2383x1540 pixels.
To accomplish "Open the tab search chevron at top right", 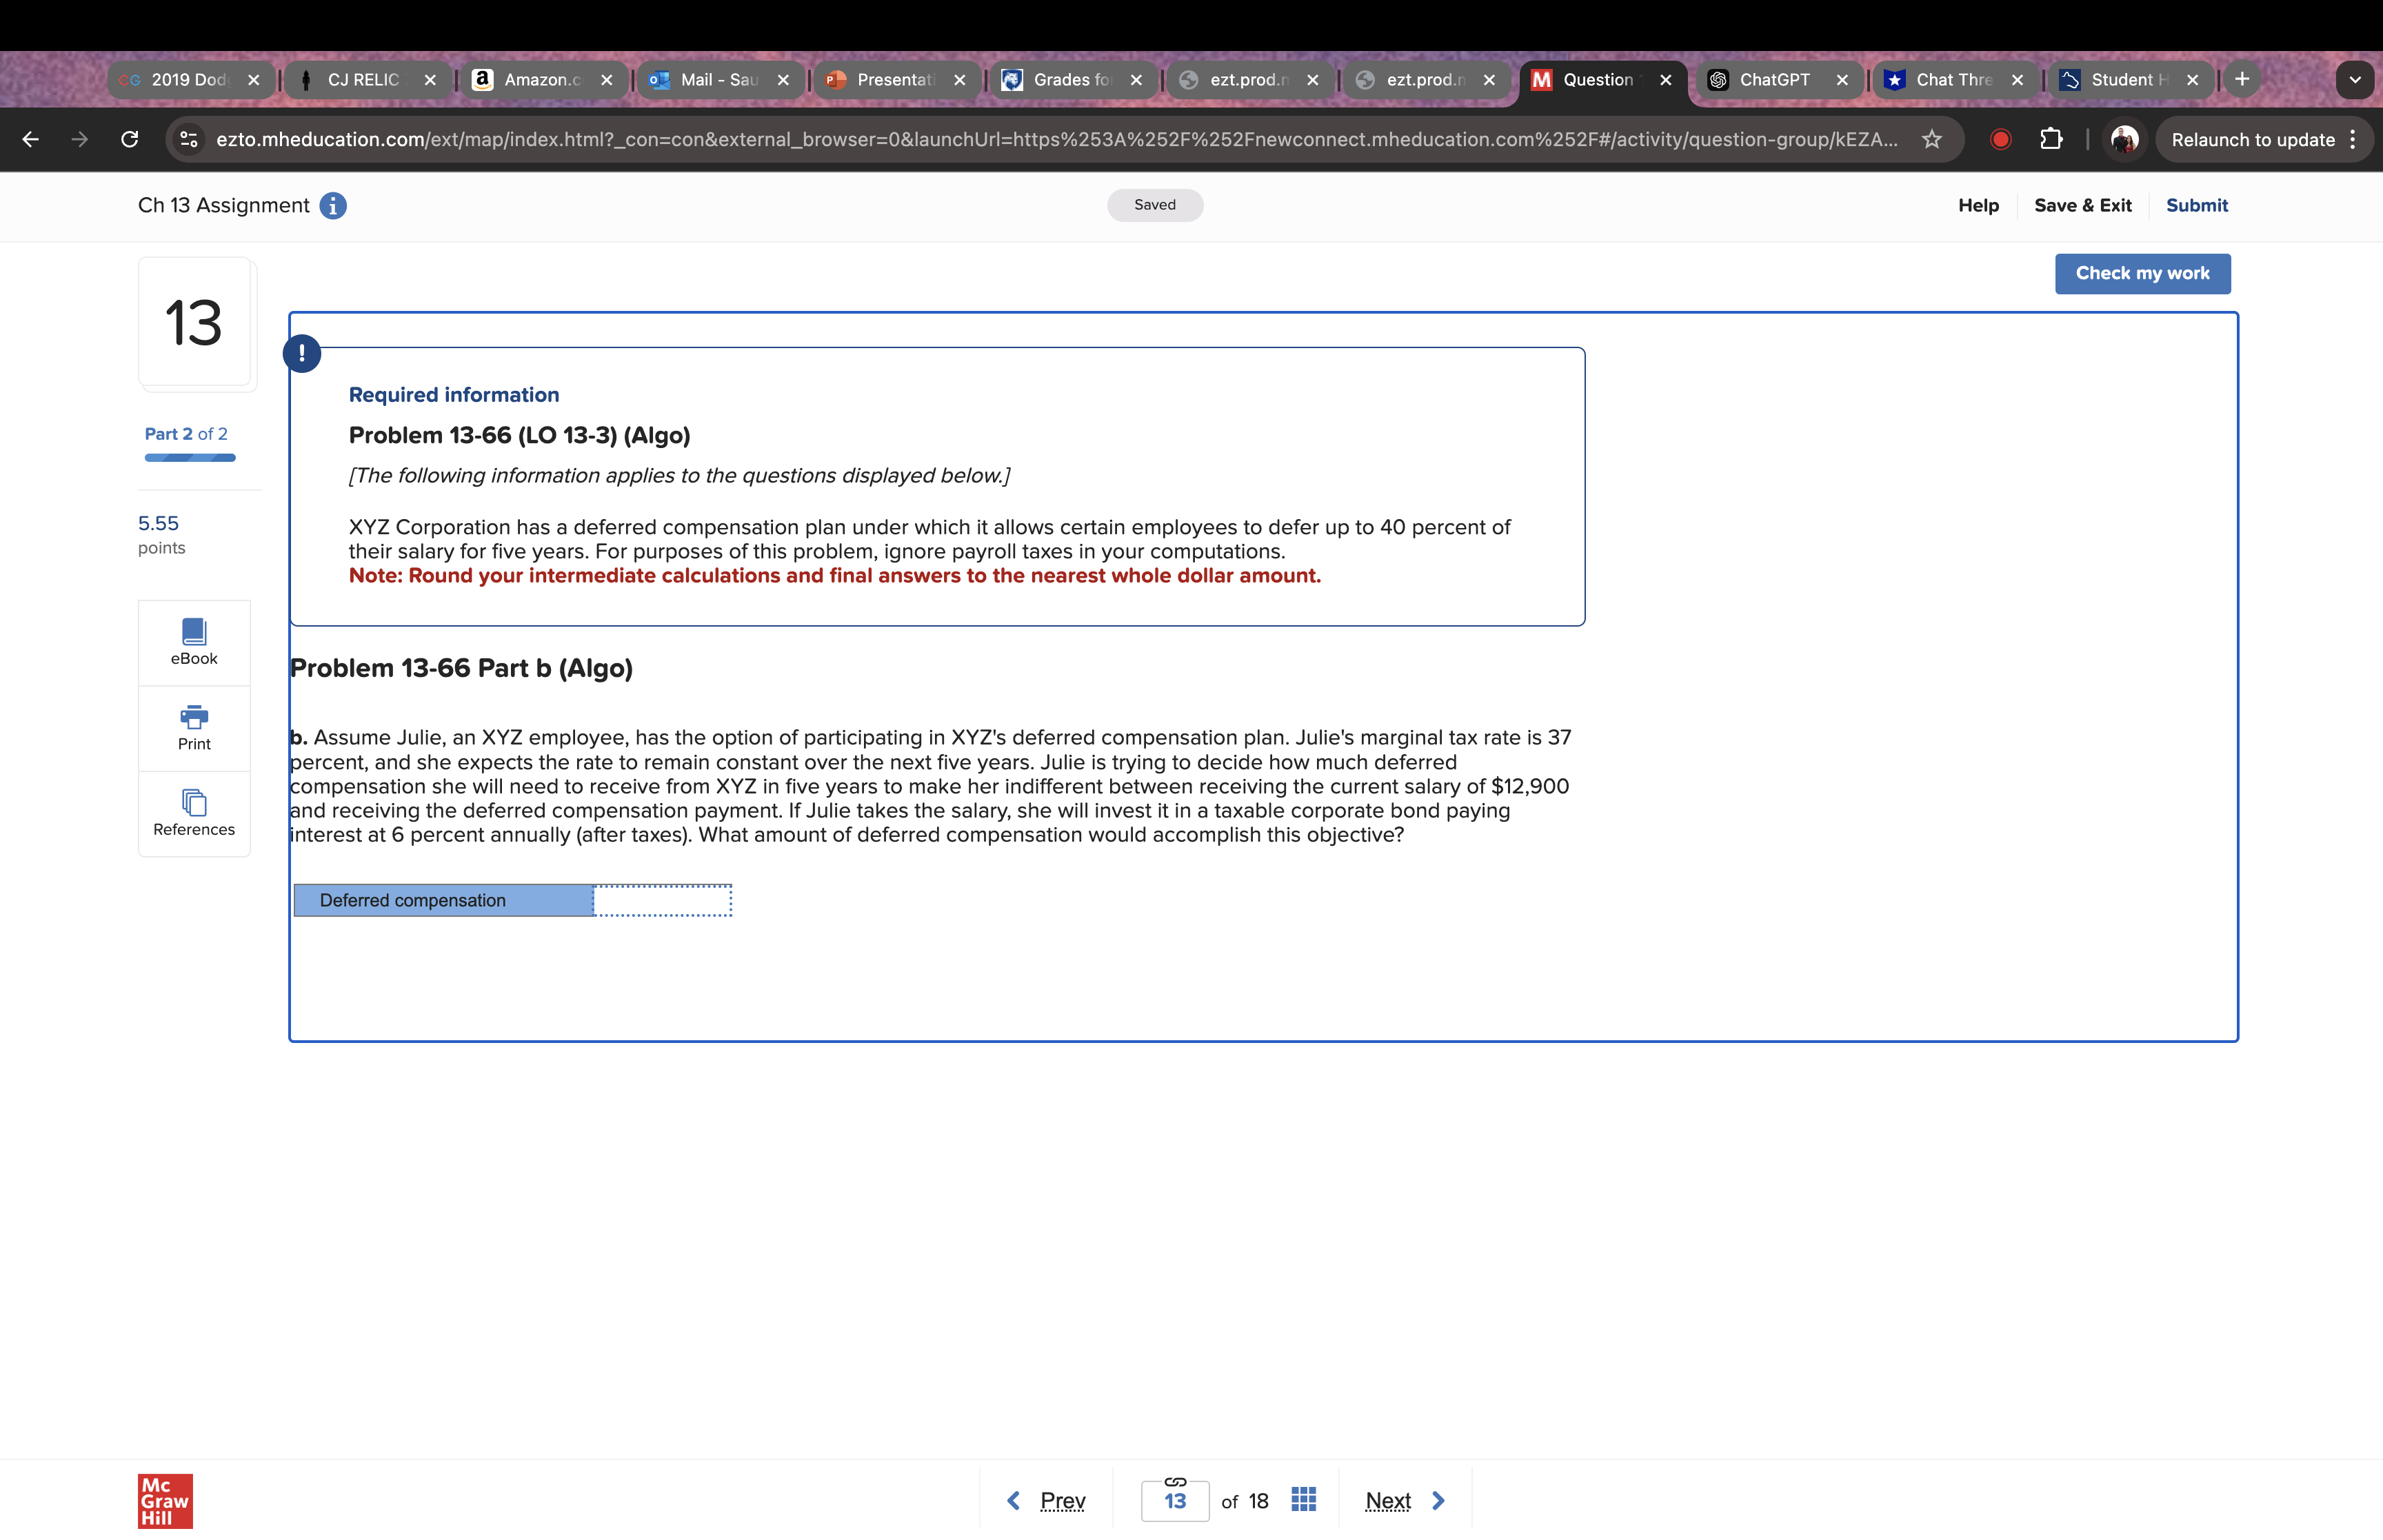I will click(2355, 79).
